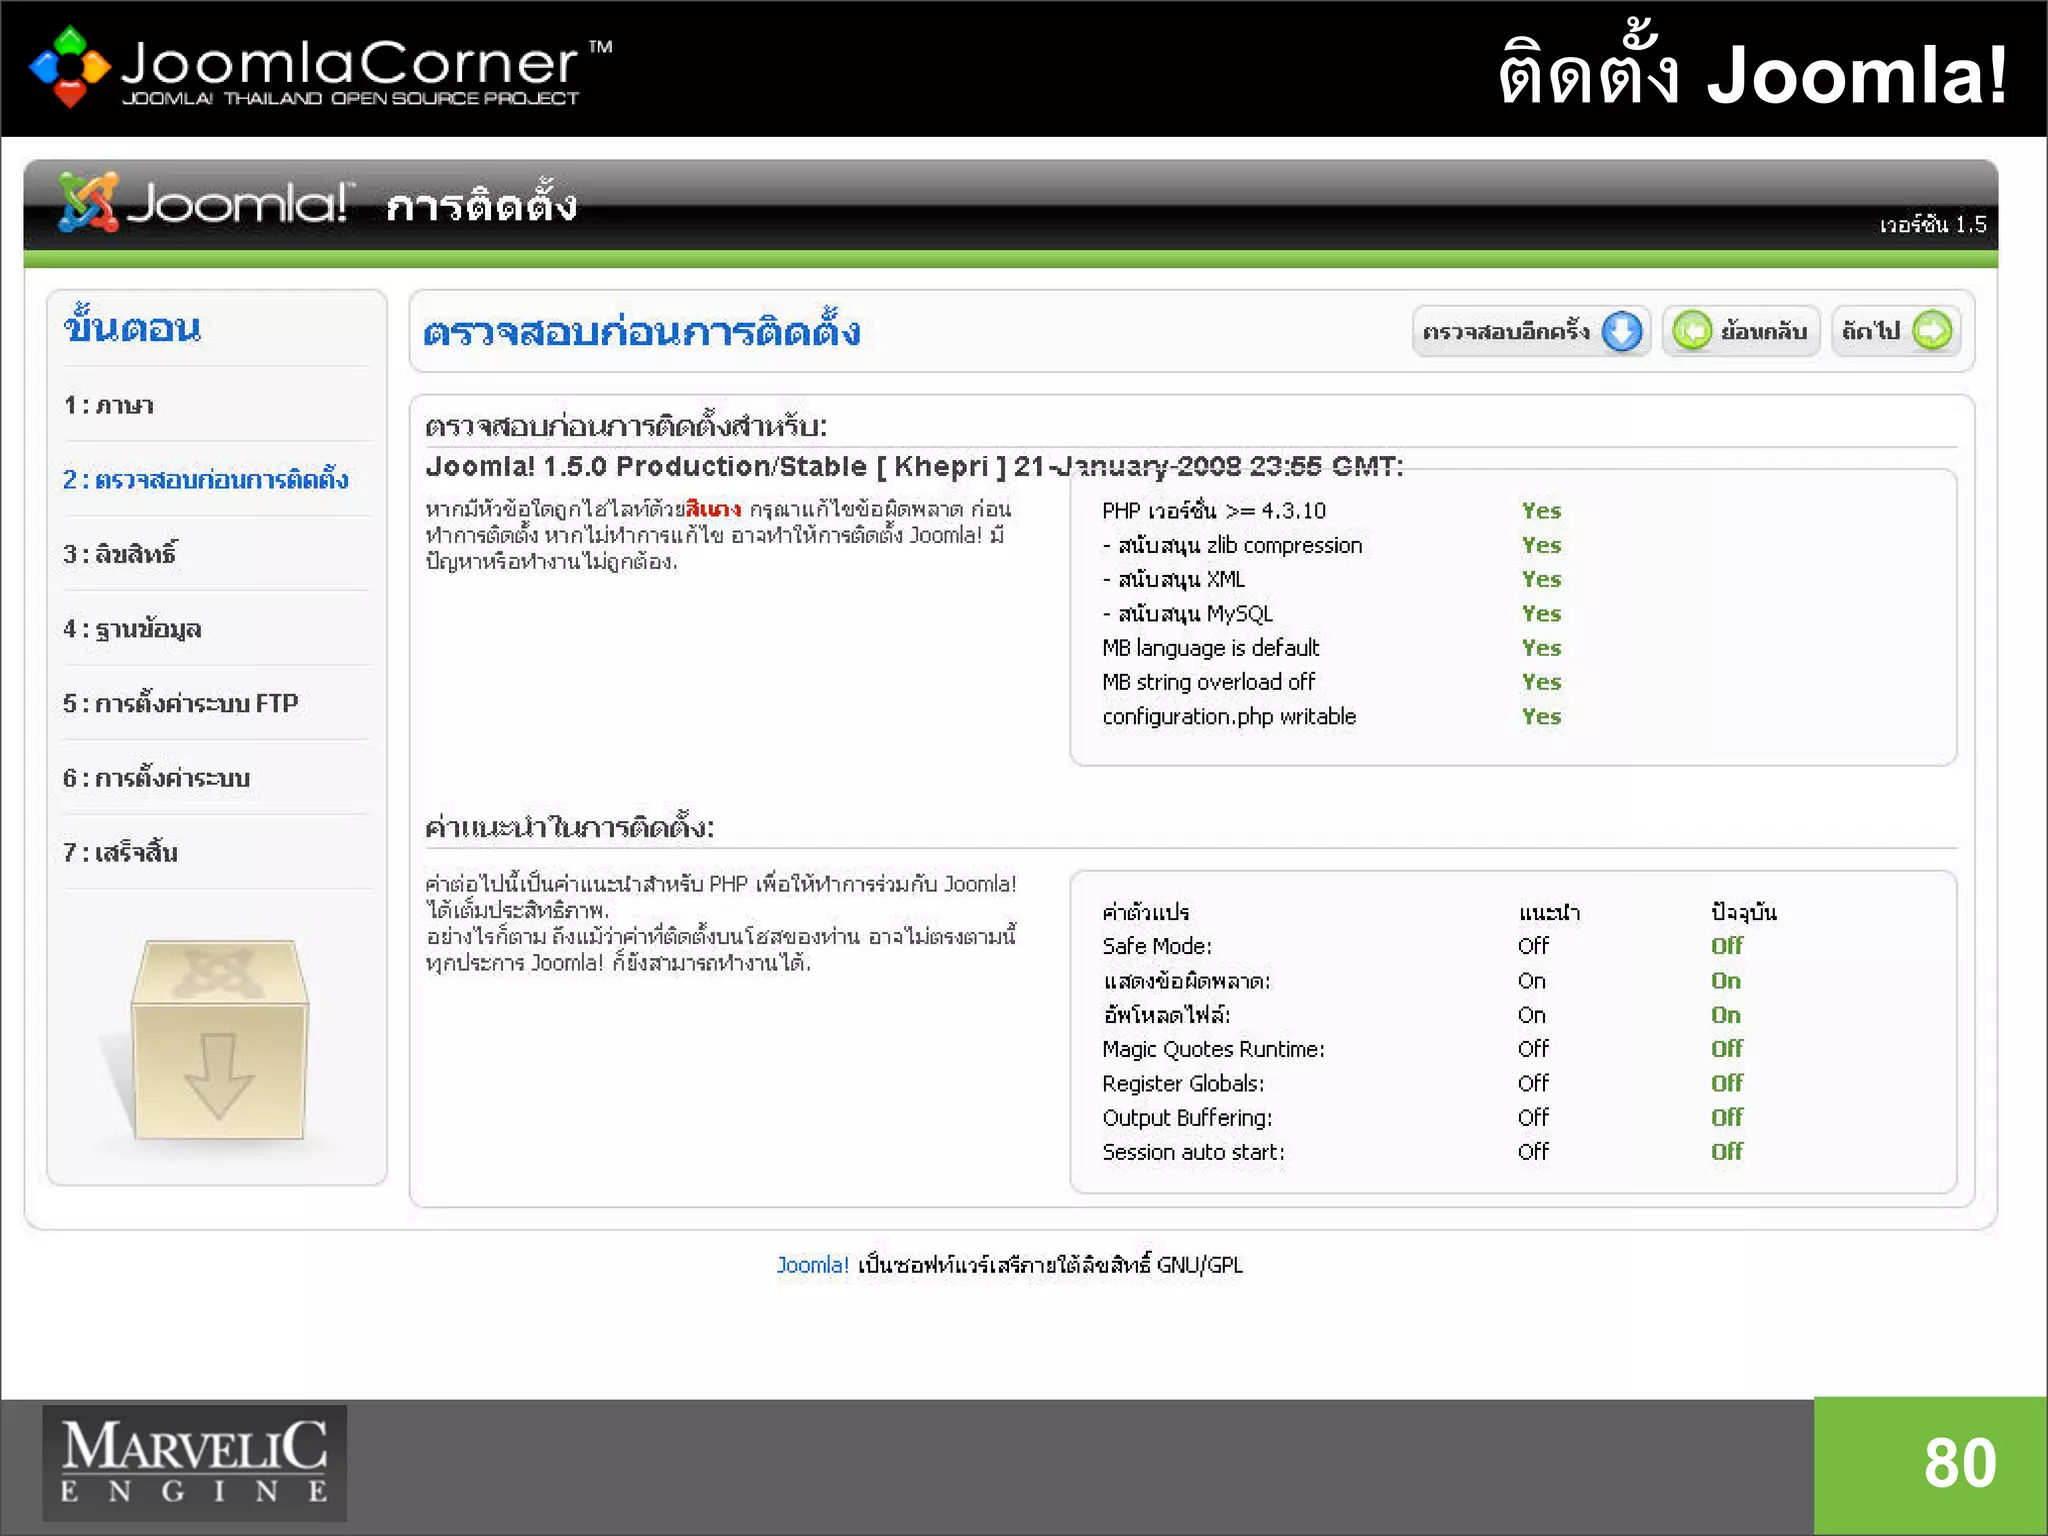Select step 4: ฐานข้อมูล
The width and height of the screenshot is (2048, 1536).
tap(132, 629)
